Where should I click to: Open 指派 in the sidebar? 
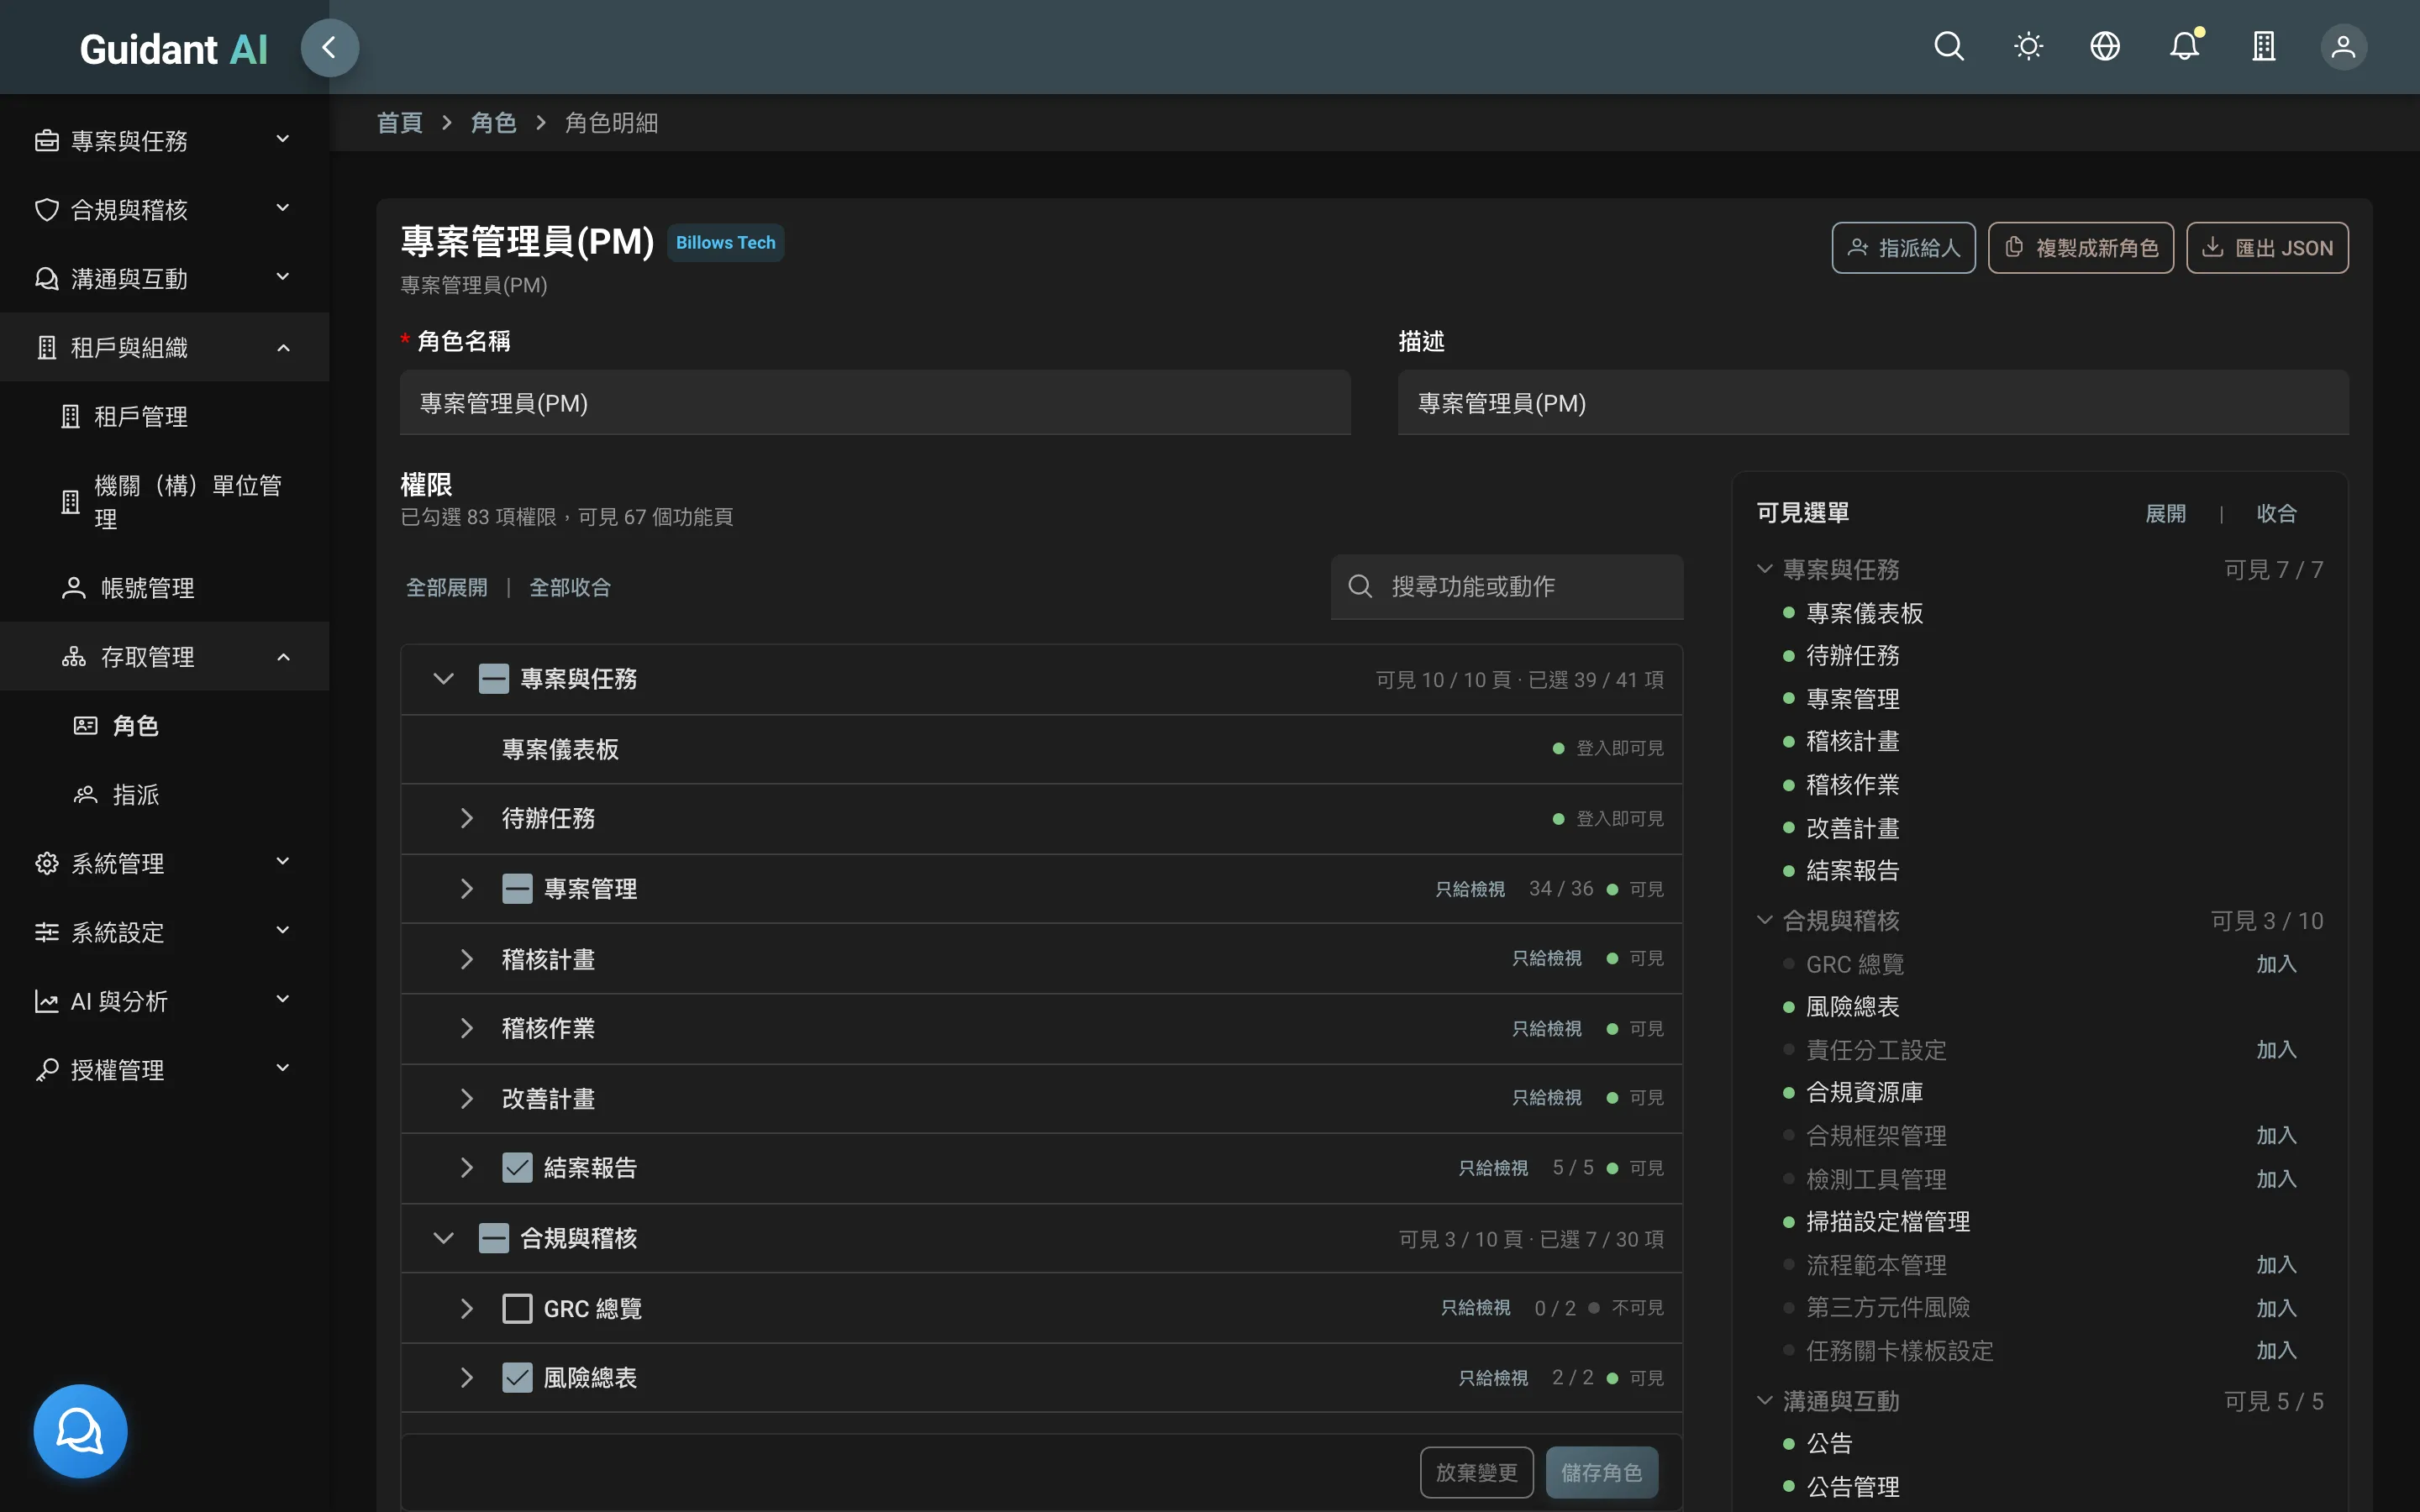[x=164, y=795]
